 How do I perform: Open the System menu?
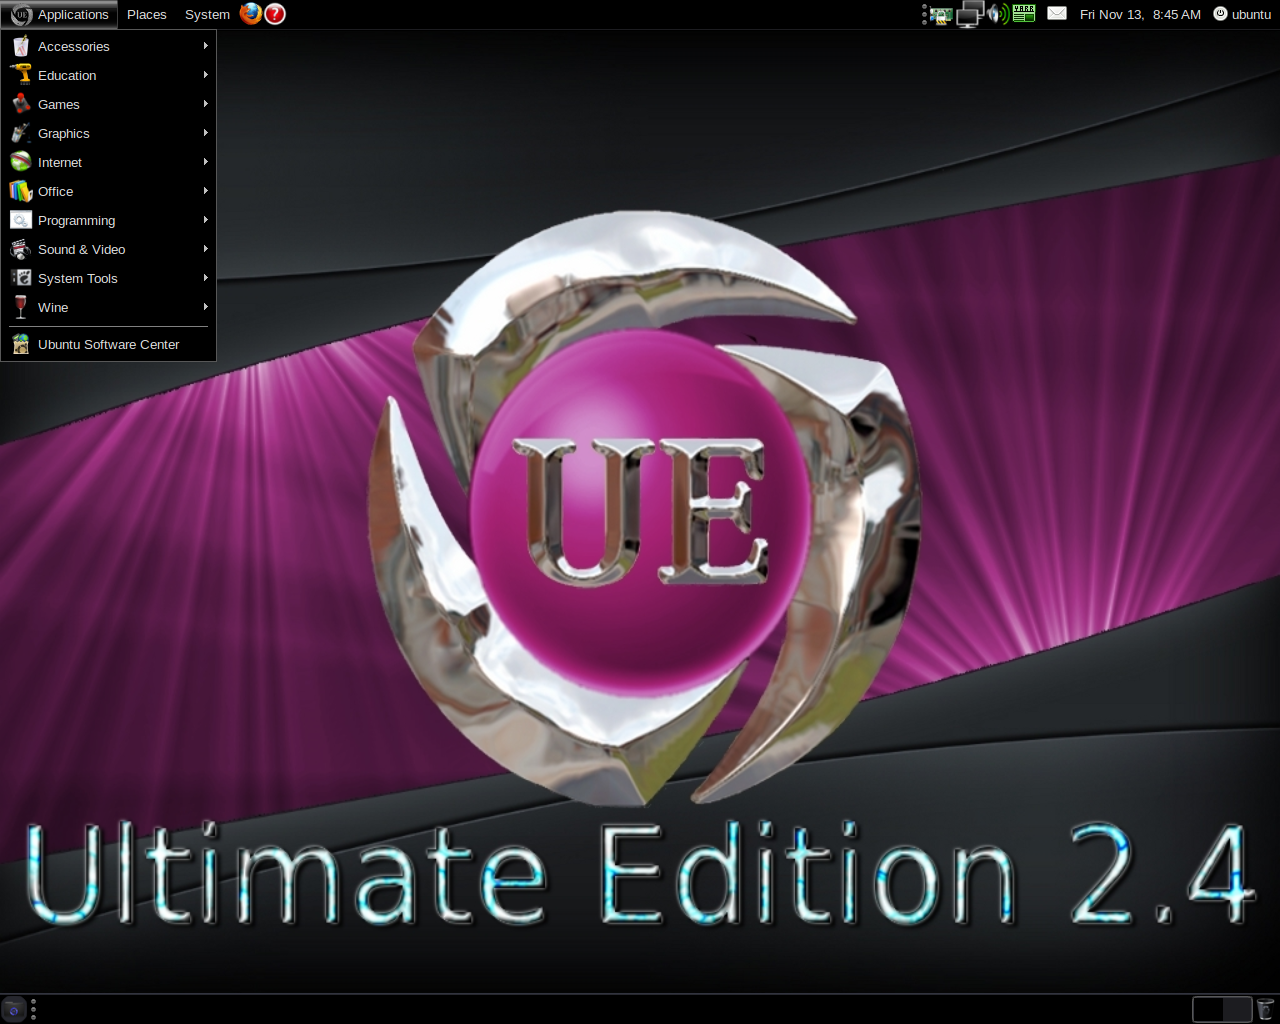coord(207,14)
